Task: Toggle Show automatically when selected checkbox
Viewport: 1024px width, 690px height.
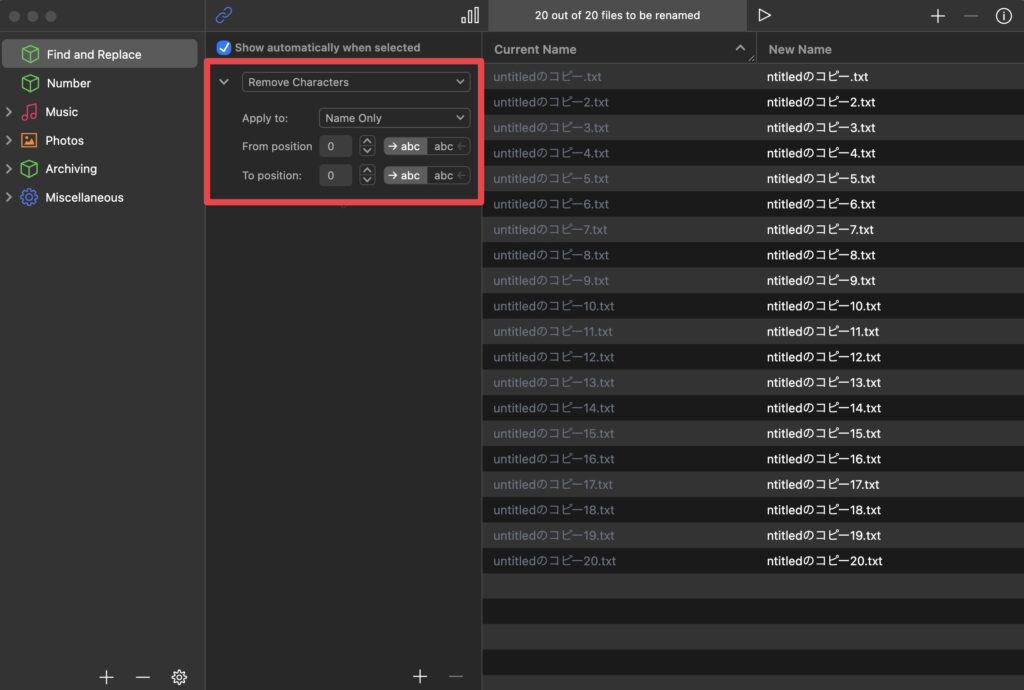Action: point(224,48)
